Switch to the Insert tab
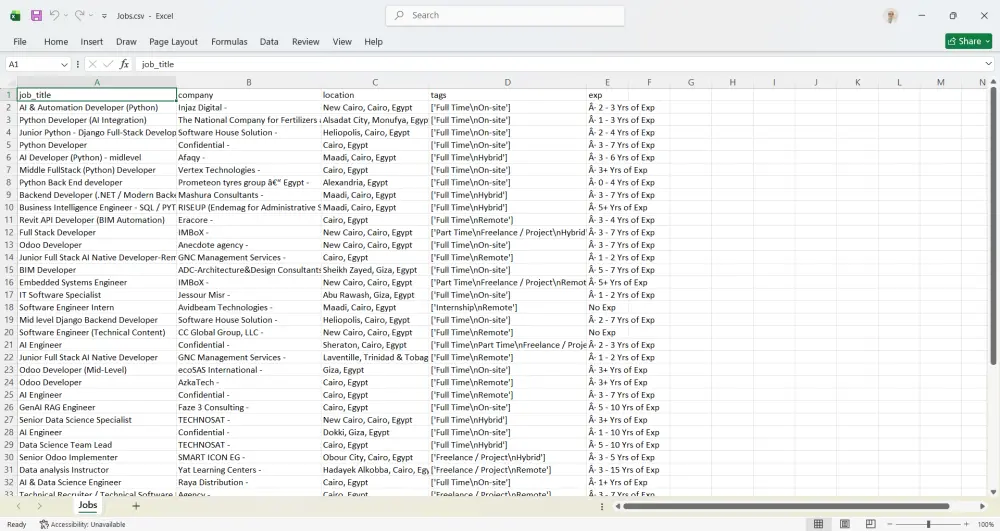Screen dimensions: 1000x531 coord(91,41)
